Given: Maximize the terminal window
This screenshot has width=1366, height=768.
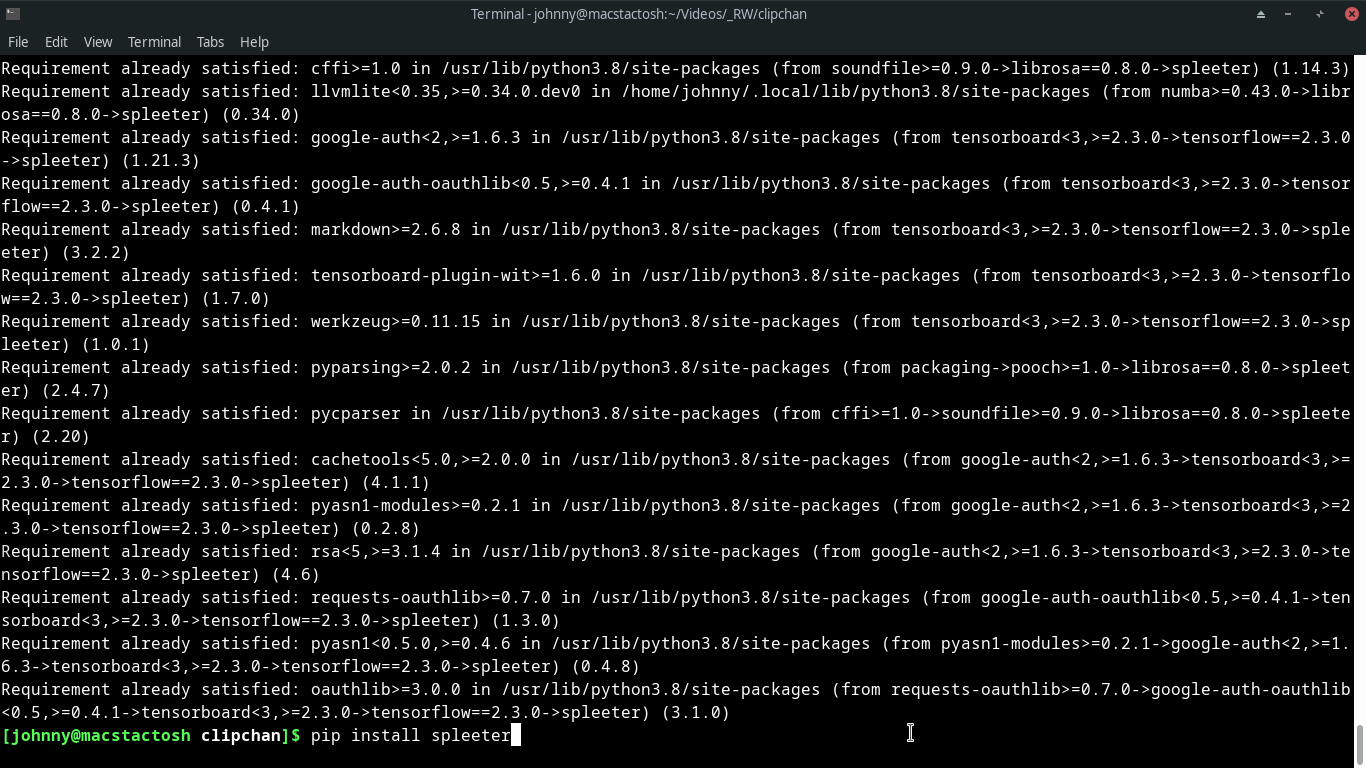Looking at the screenshot, I should [1320, 14].
